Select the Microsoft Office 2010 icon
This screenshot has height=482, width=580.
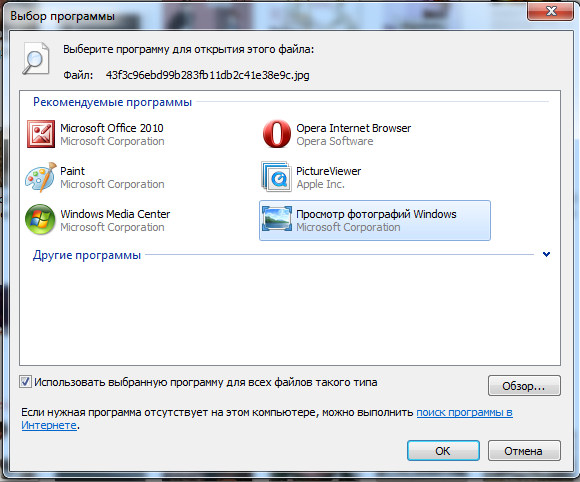pos(41,134)
